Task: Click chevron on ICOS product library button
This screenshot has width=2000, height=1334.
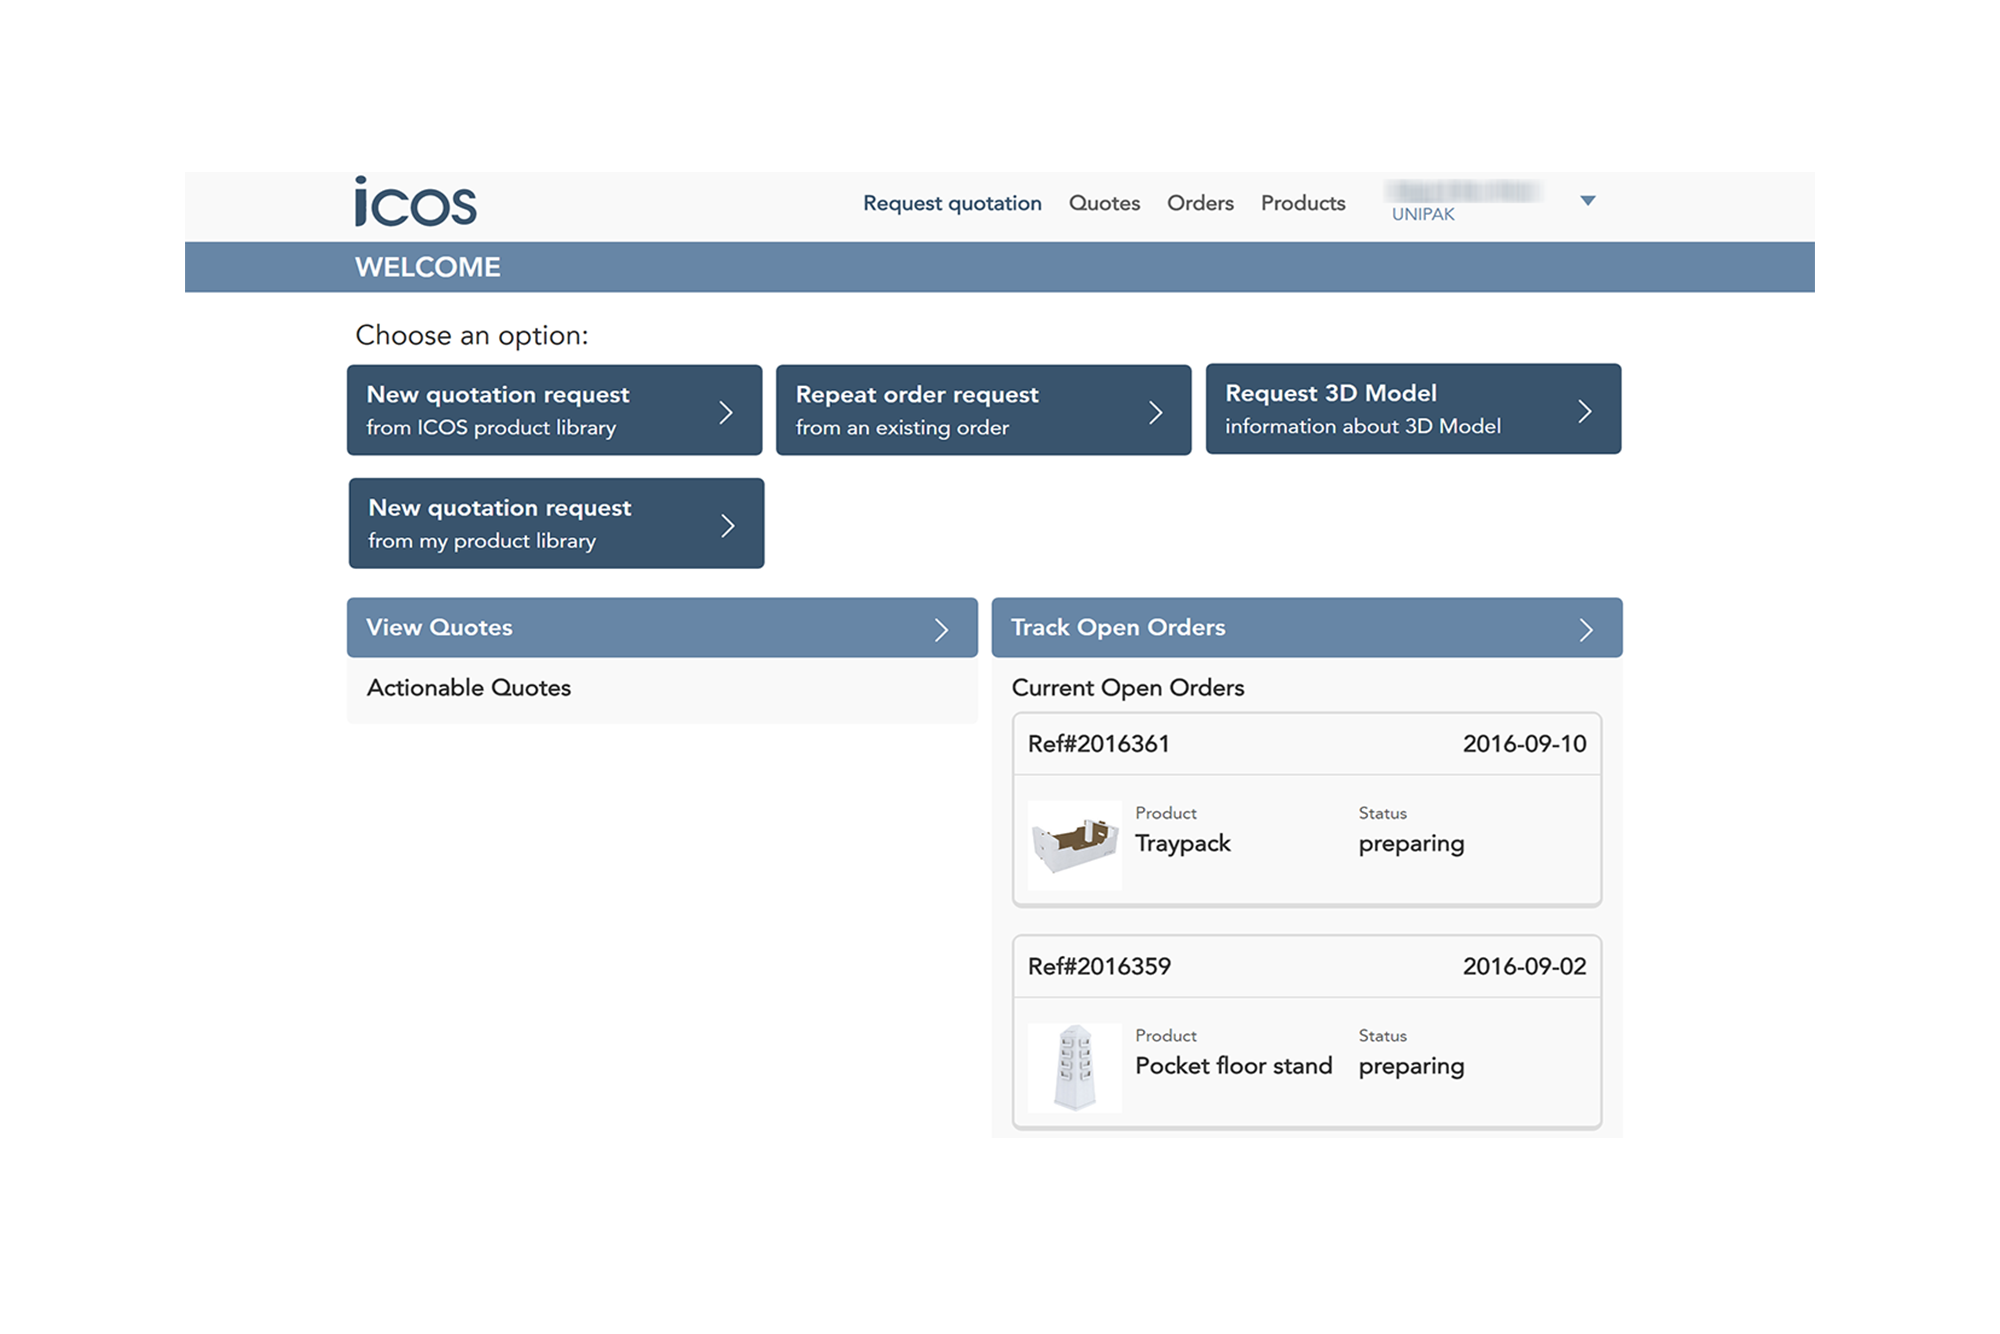Action: click(726, 412)
